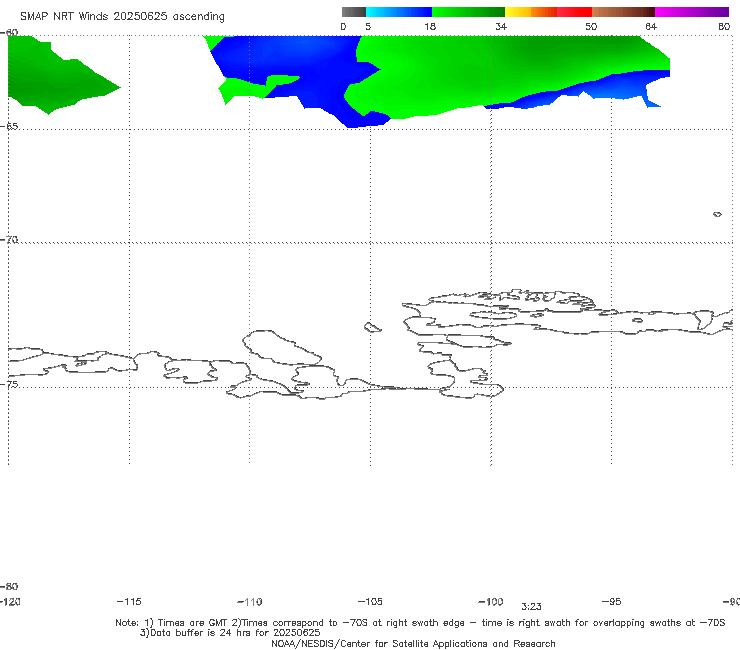
Task: Click the latitude label '-70'
Action: point(9,240)
